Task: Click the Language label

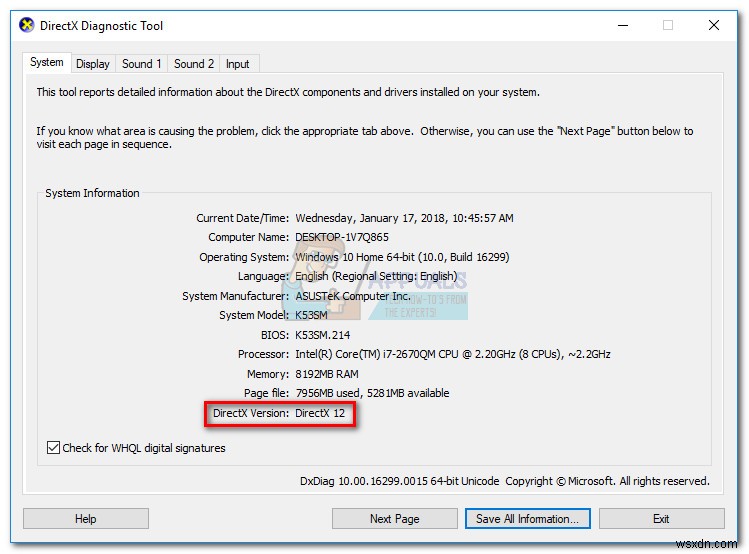Action: (264, 277)
